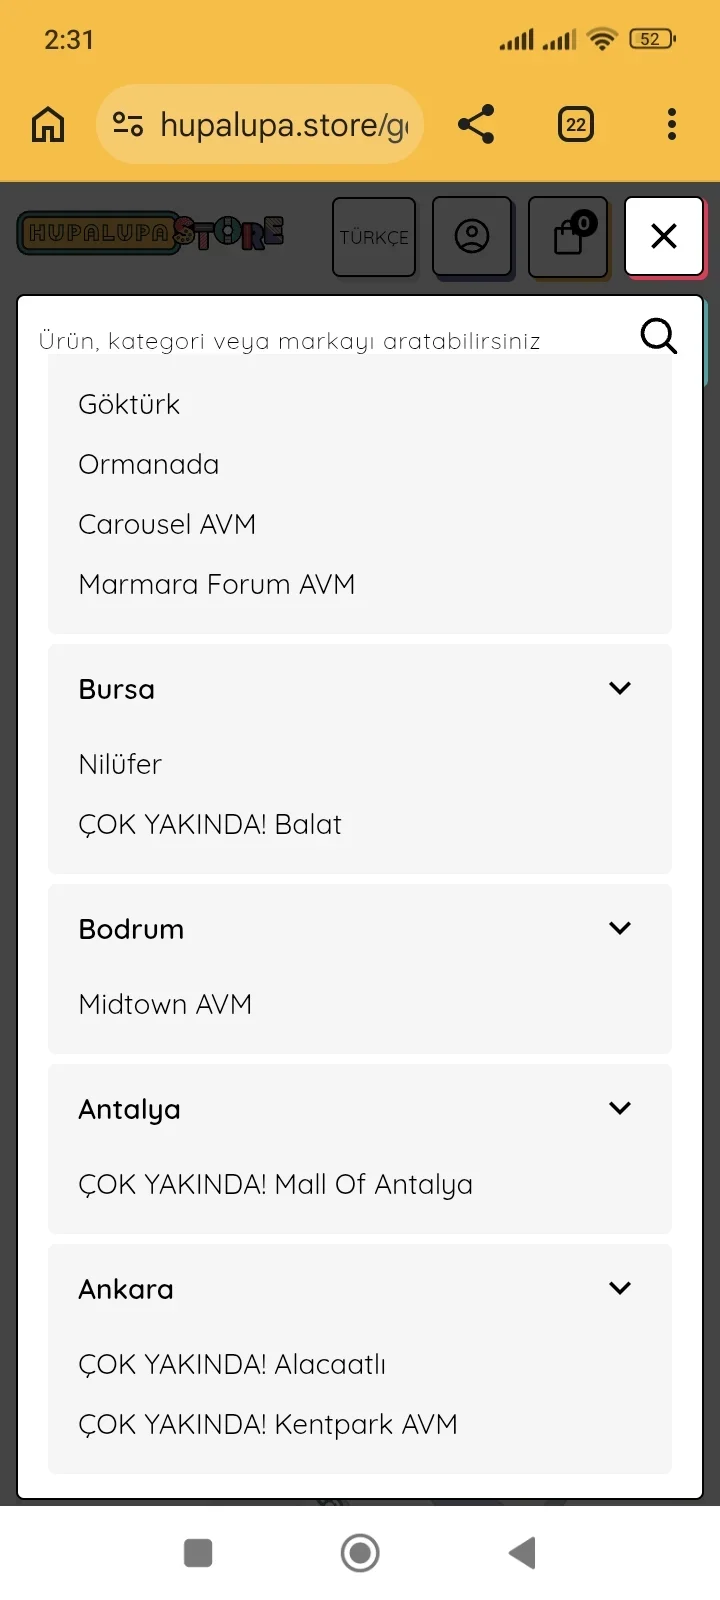Open the site info icon in address bar

pyautogui.click(x=128, y=125)
